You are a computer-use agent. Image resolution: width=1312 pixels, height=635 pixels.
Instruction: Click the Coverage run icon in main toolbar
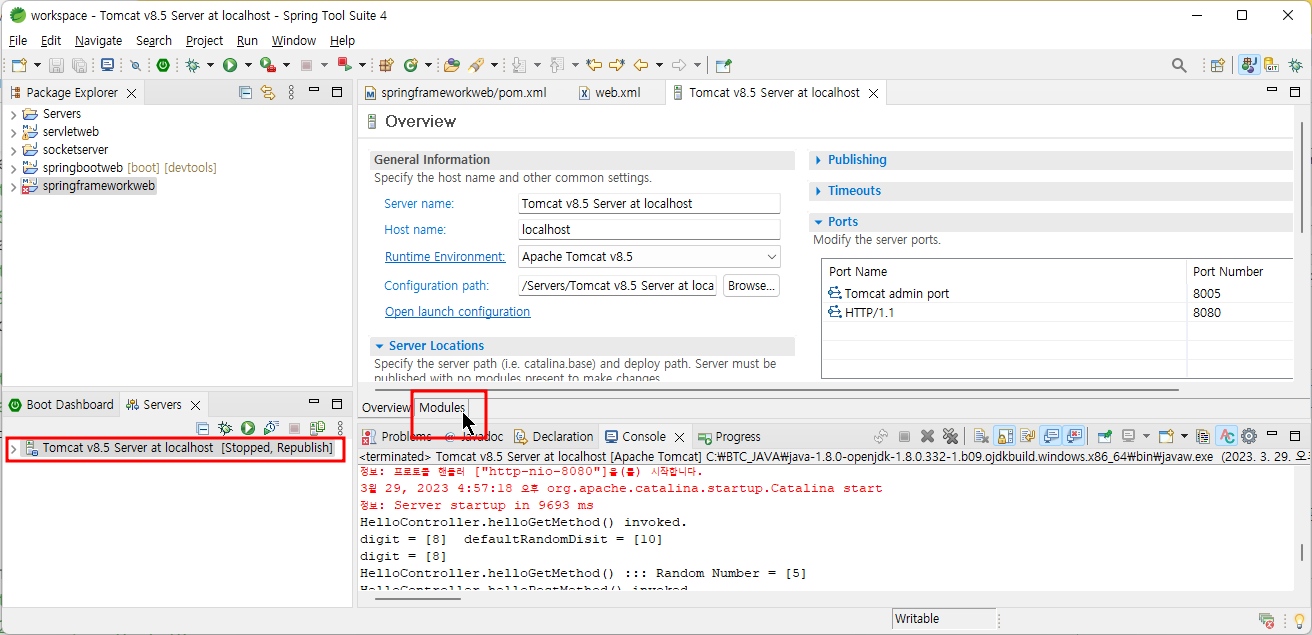pos(267,65)
